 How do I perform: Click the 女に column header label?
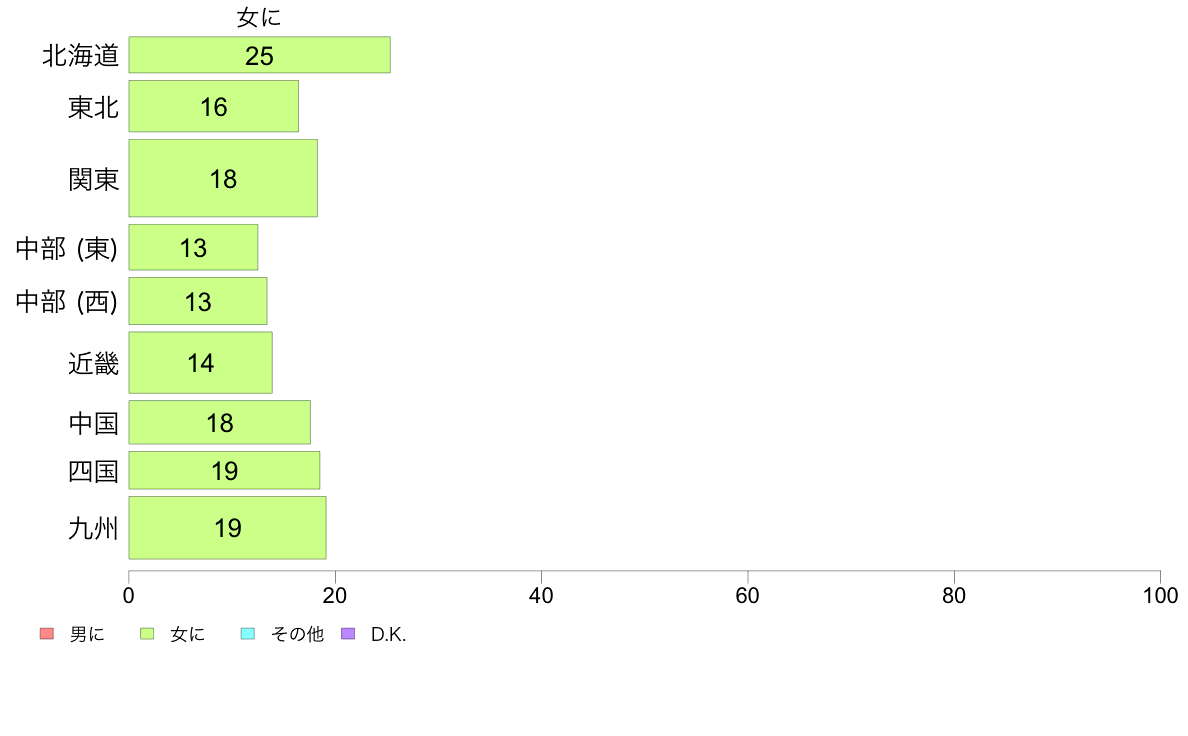pos(259,17)
